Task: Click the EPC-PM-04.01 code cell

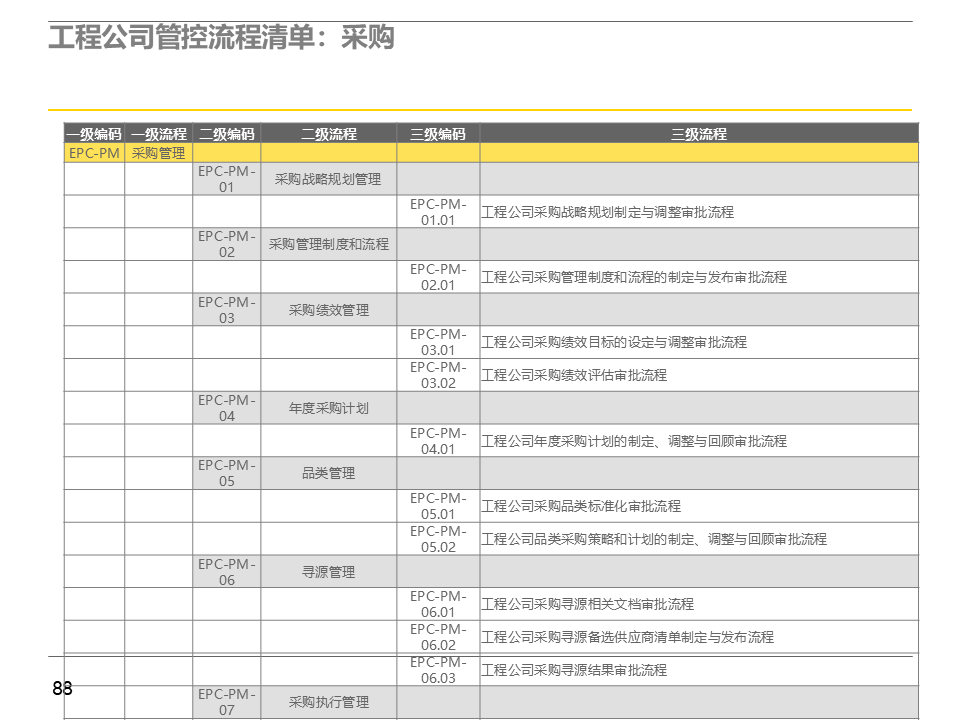Action: 438,441
